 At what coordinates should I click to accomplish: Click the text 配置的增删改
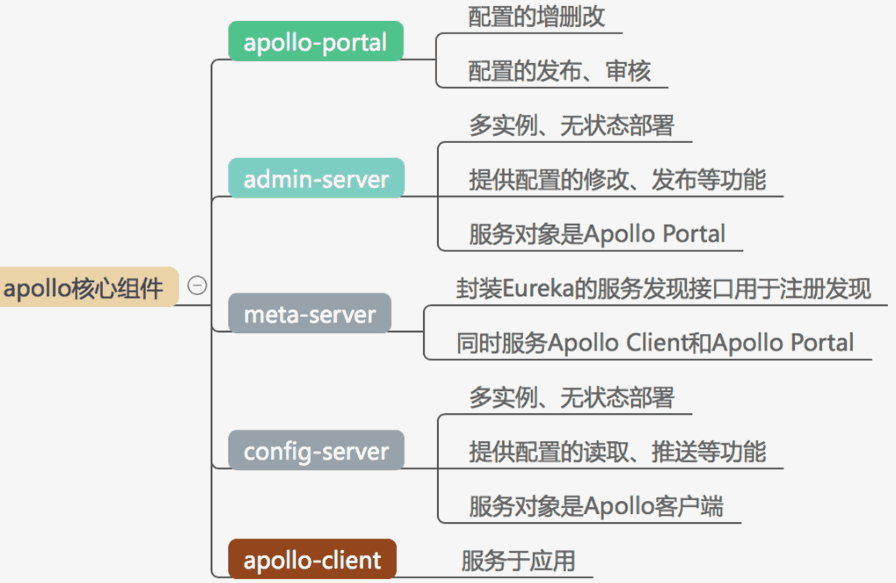coord(537,17)
